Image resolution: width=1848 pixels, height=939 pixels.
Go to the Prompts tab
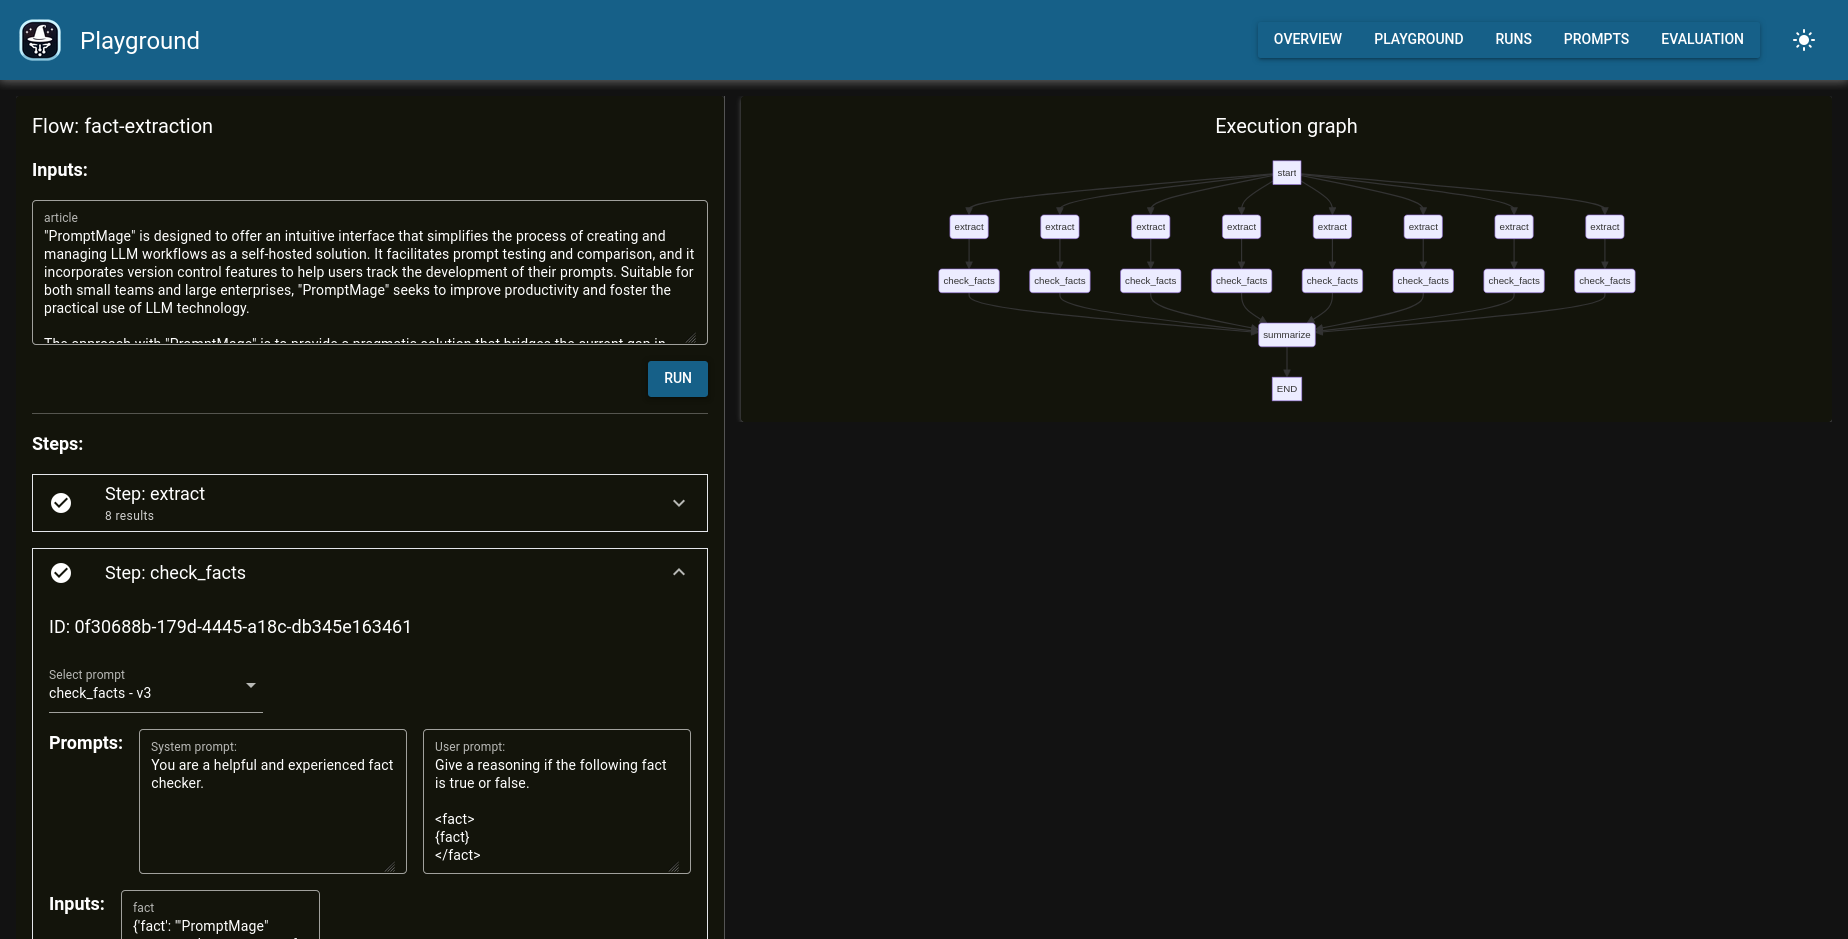(x=1596, y=39)
